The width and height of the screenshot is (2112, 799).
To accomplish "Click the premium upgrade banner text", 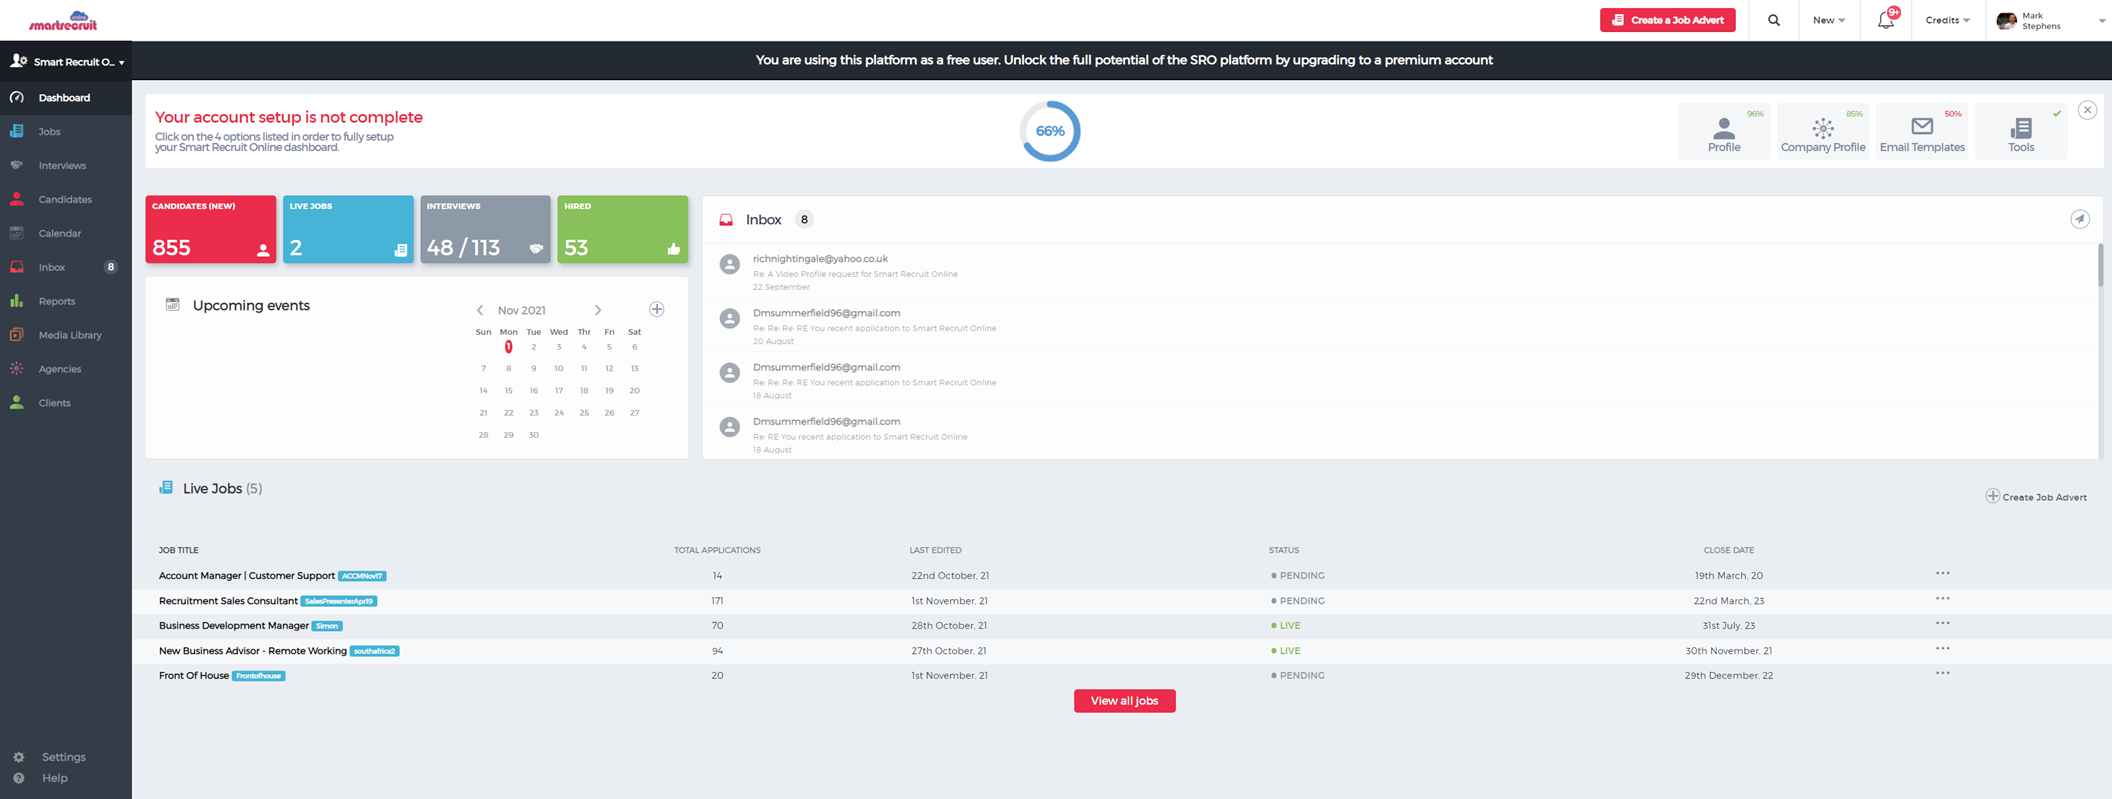I will 1124,60.
